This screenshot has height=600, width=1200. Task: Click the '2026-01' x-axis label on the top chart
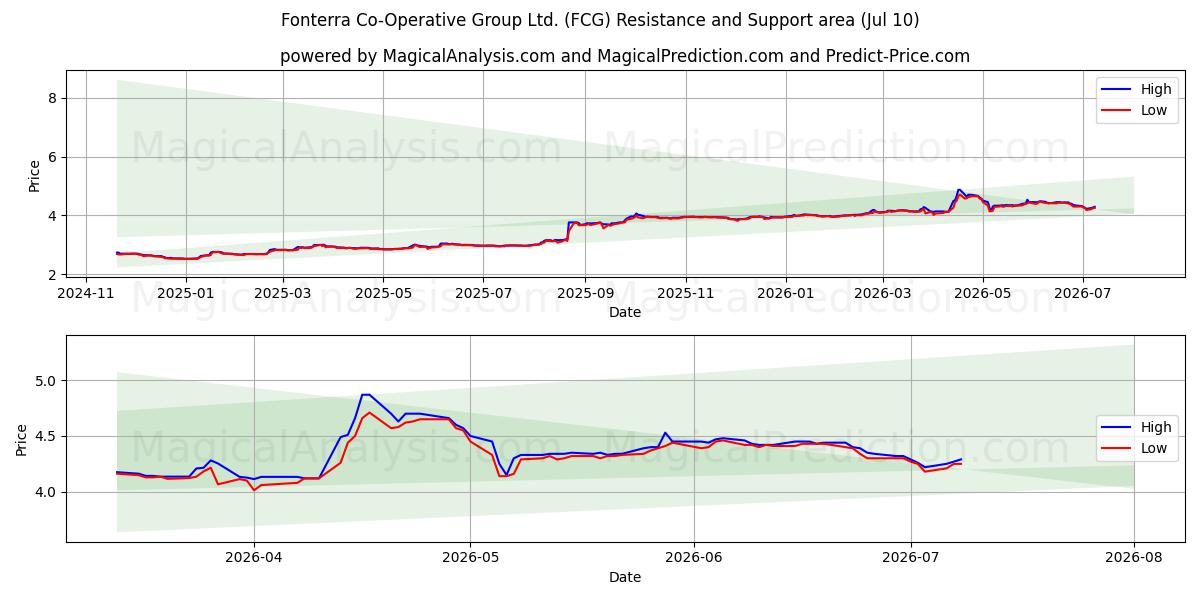pos(785,293)
